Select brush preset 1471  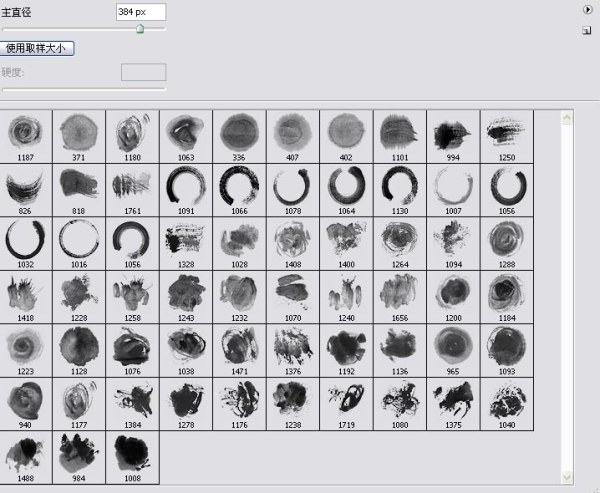(x=239, y=347)
